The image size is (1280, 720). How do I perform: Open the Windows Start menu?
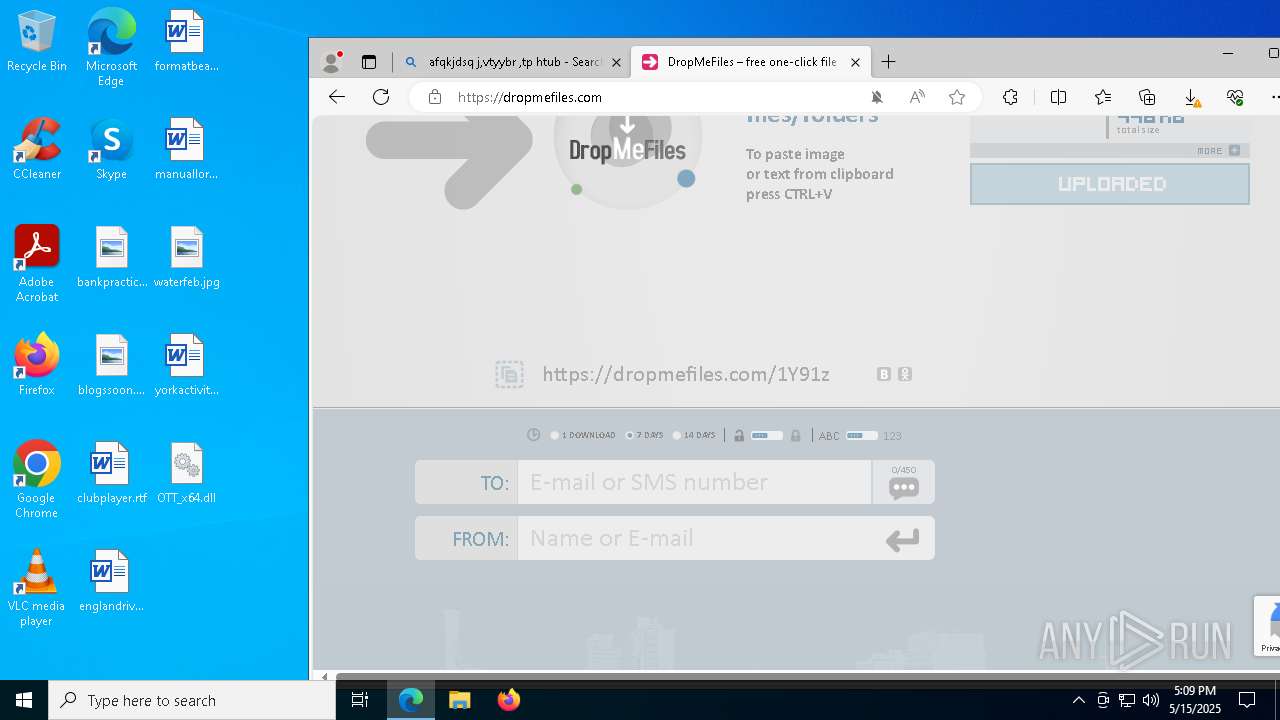pos(24,700)
